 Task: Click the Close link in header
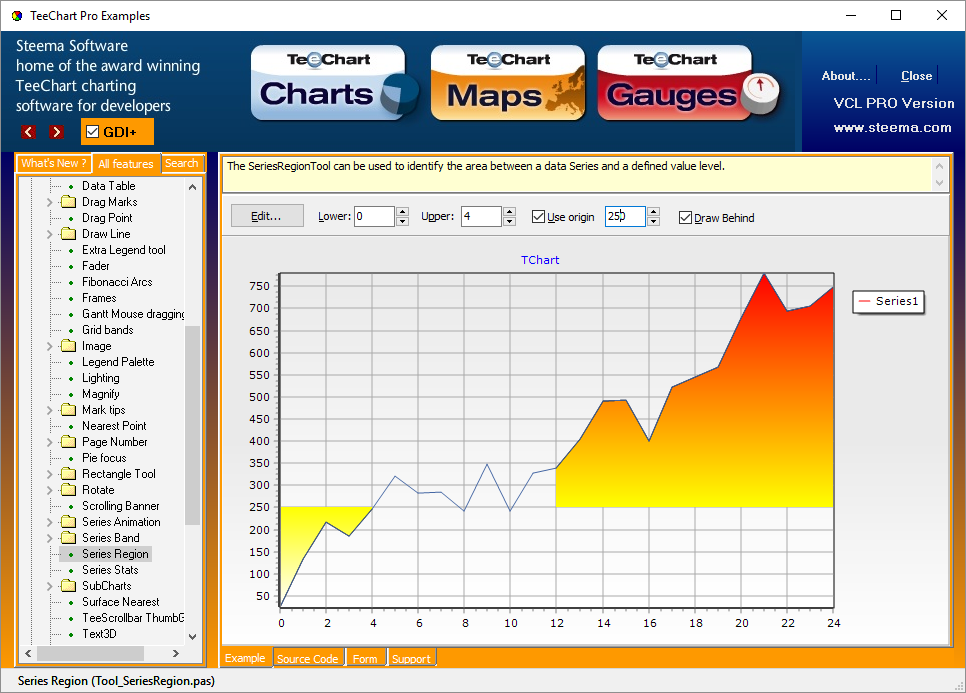tap(916, 76)
